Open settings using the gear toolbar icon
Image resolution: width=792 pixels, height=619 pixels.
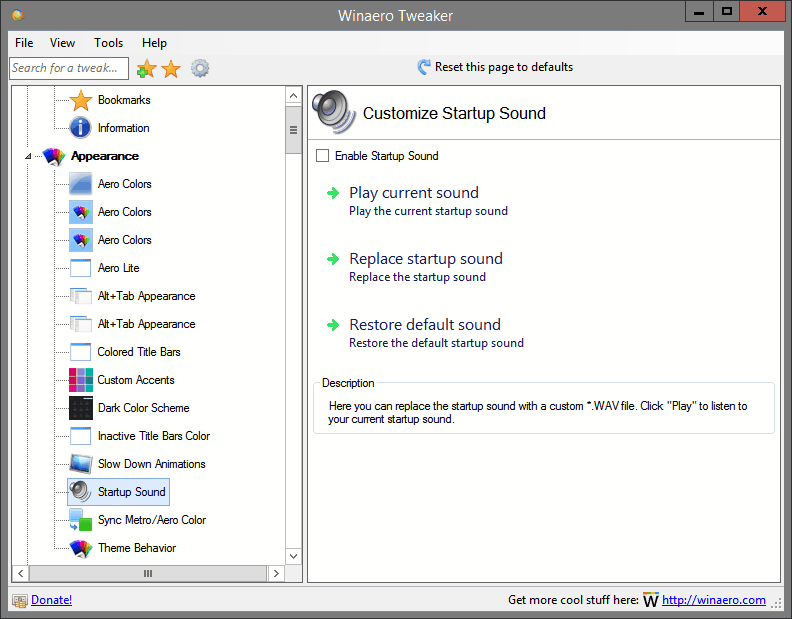(x=200, y=68)
